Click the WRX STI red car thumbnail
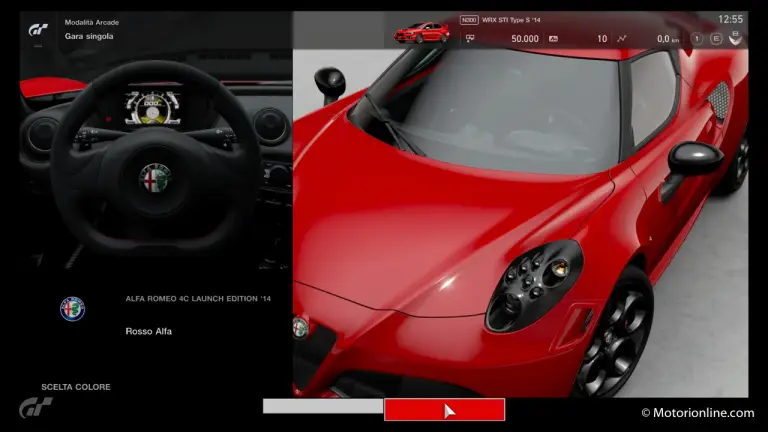Image resolution: width=768 pixels, height=432 pixels. click(x=421, y=33)
